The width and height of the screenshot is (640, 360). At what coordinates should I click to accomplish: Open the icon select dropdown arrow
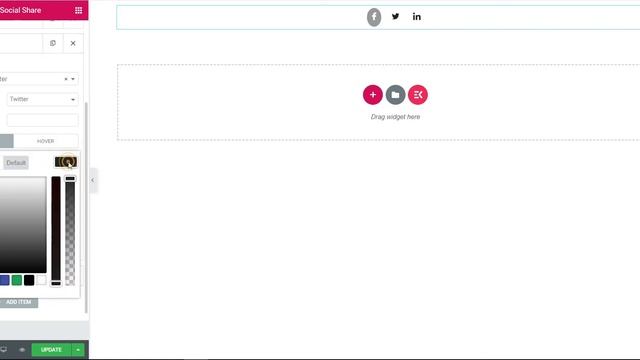tap(73, 79)
